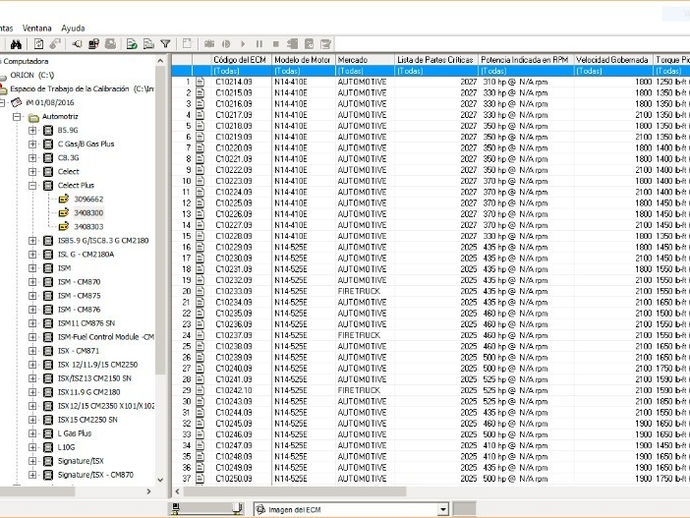Click the ECM image icon in bottom combo
The width and height of the screenshot is (690, 518).
click(261, 510)
